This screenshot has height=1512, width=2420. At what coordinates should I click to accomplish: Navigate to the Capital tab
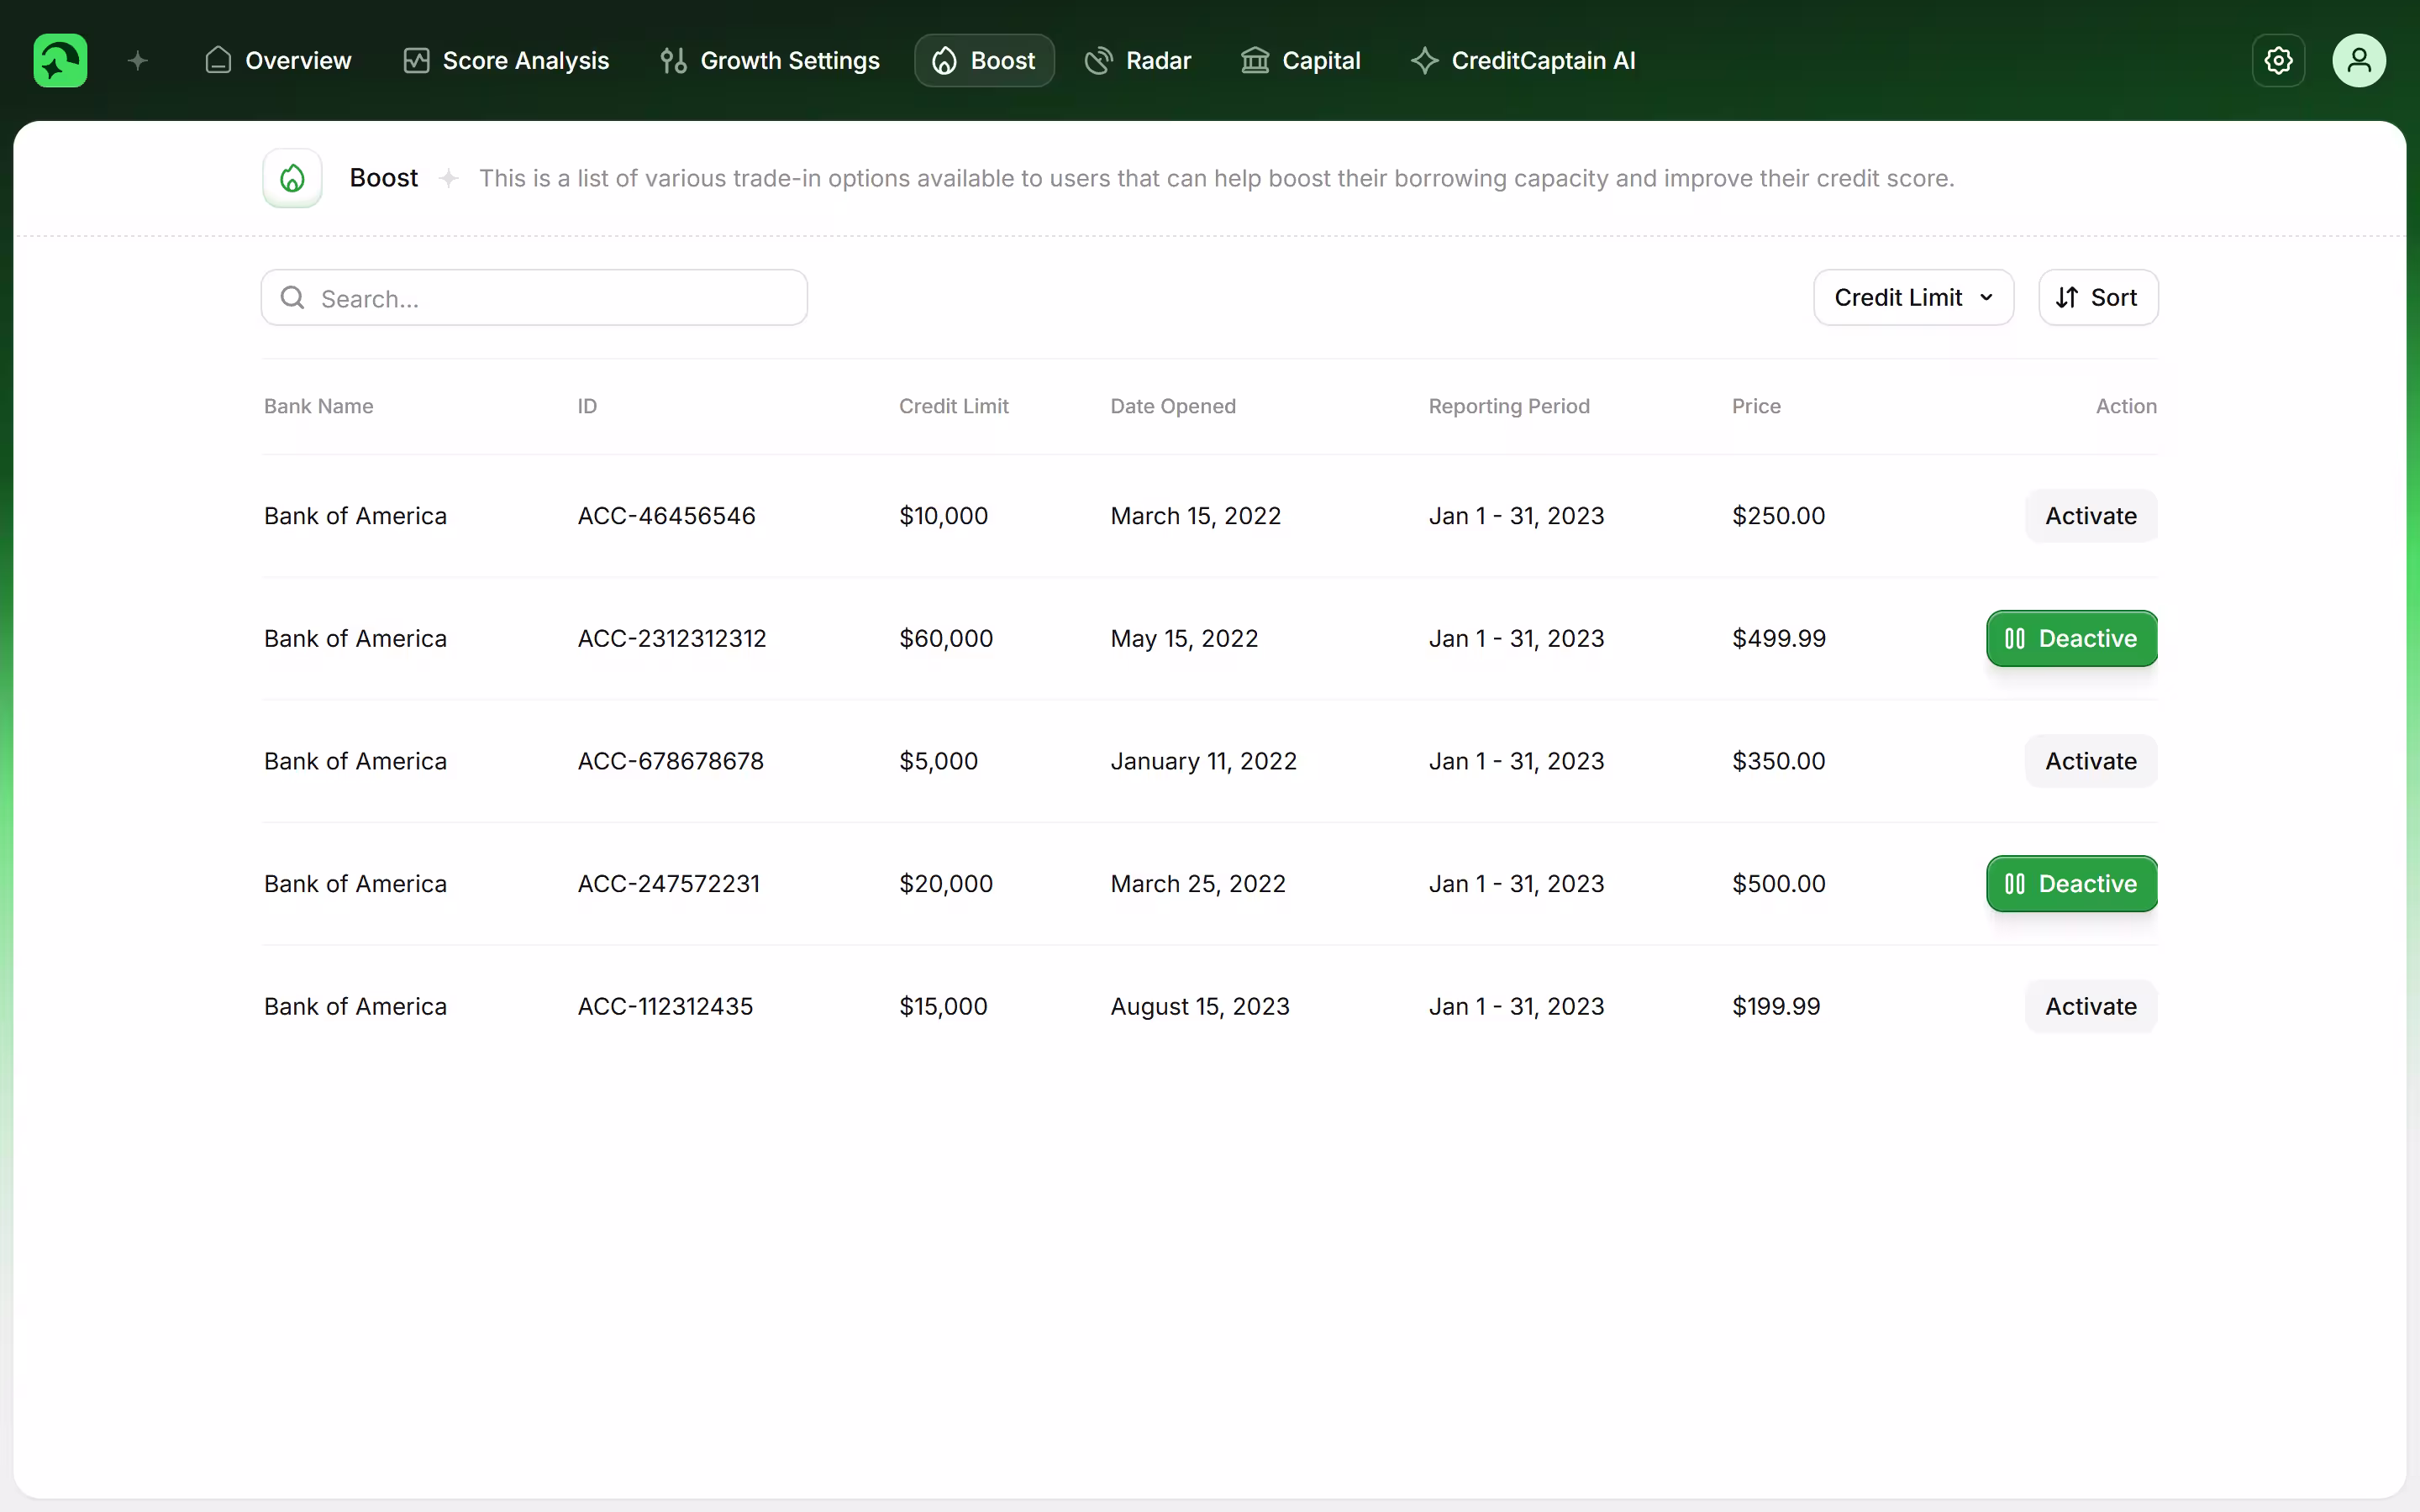click(1300, 60)
